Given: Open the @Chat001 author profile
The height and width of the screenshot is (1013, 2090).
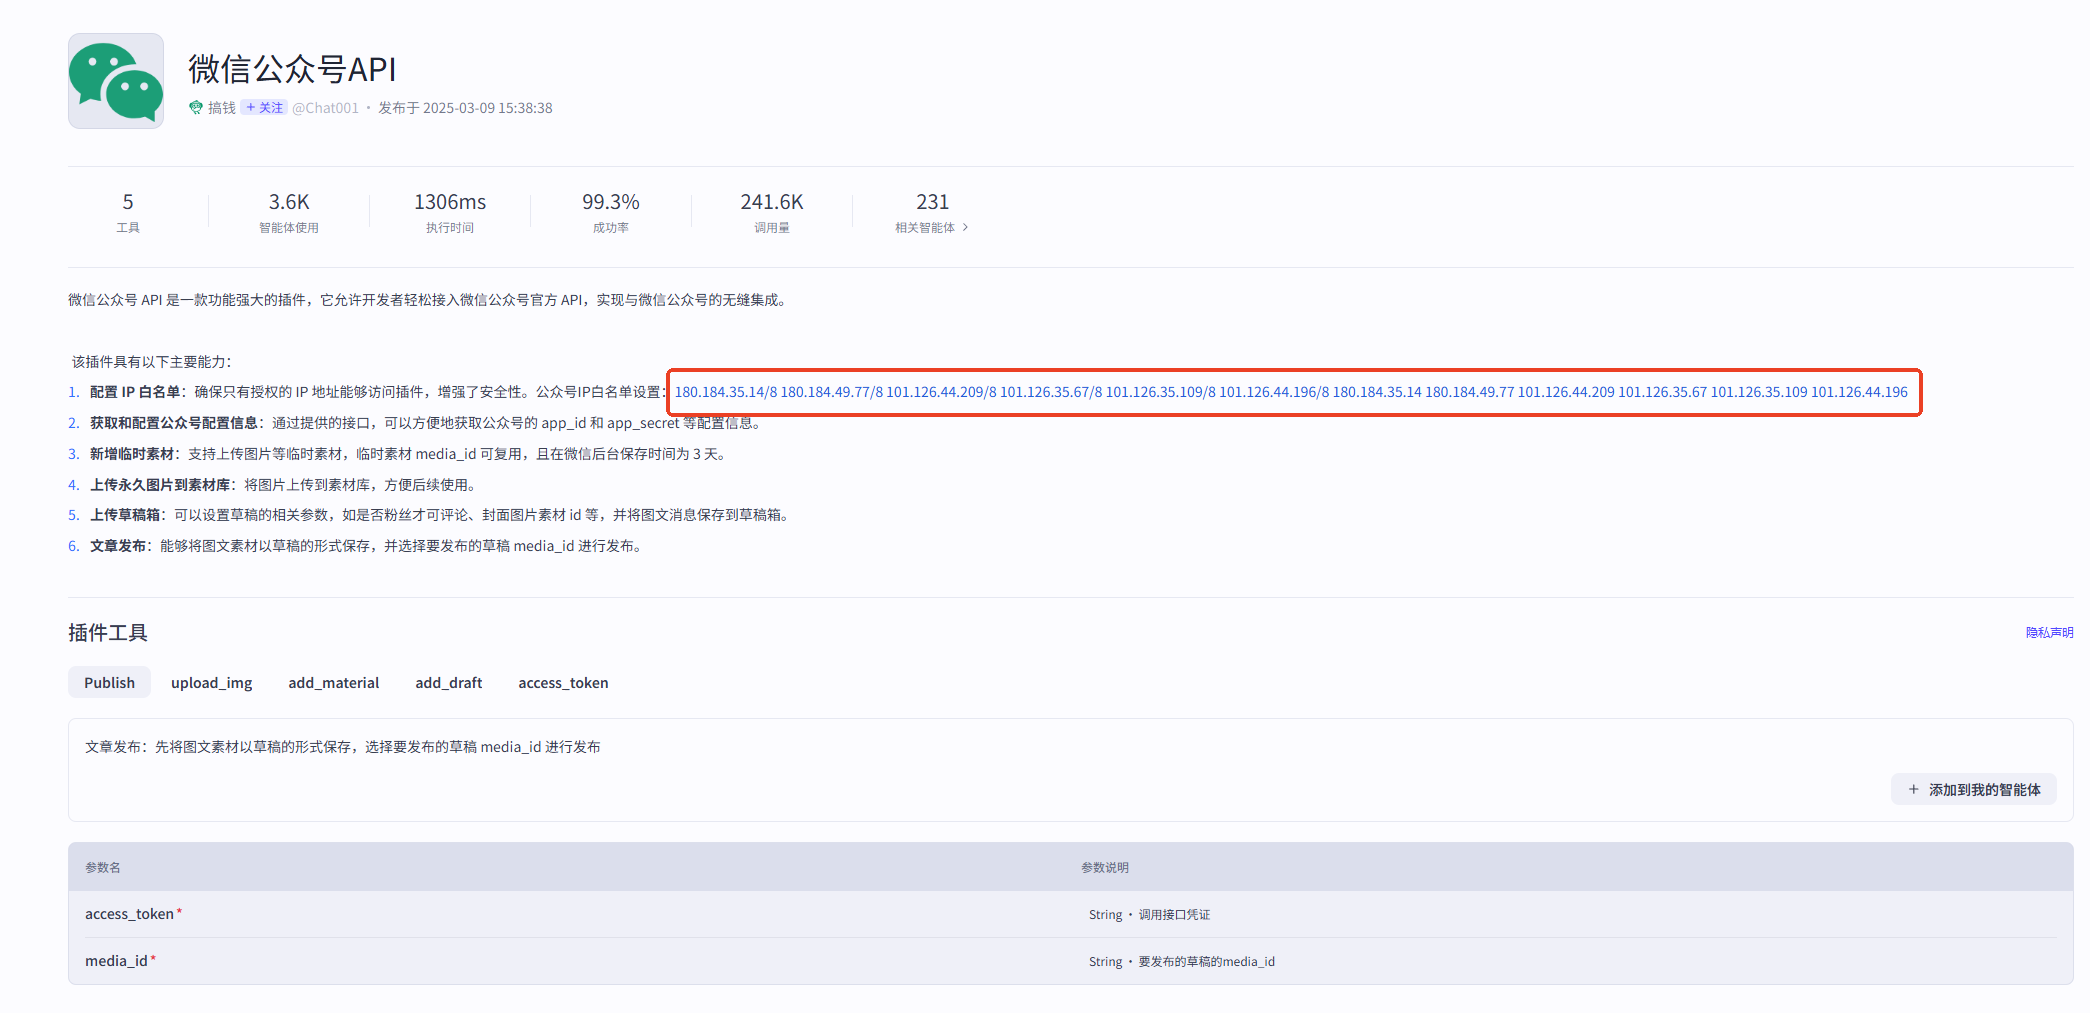Looking at the screenshot, I should [325, 108].
